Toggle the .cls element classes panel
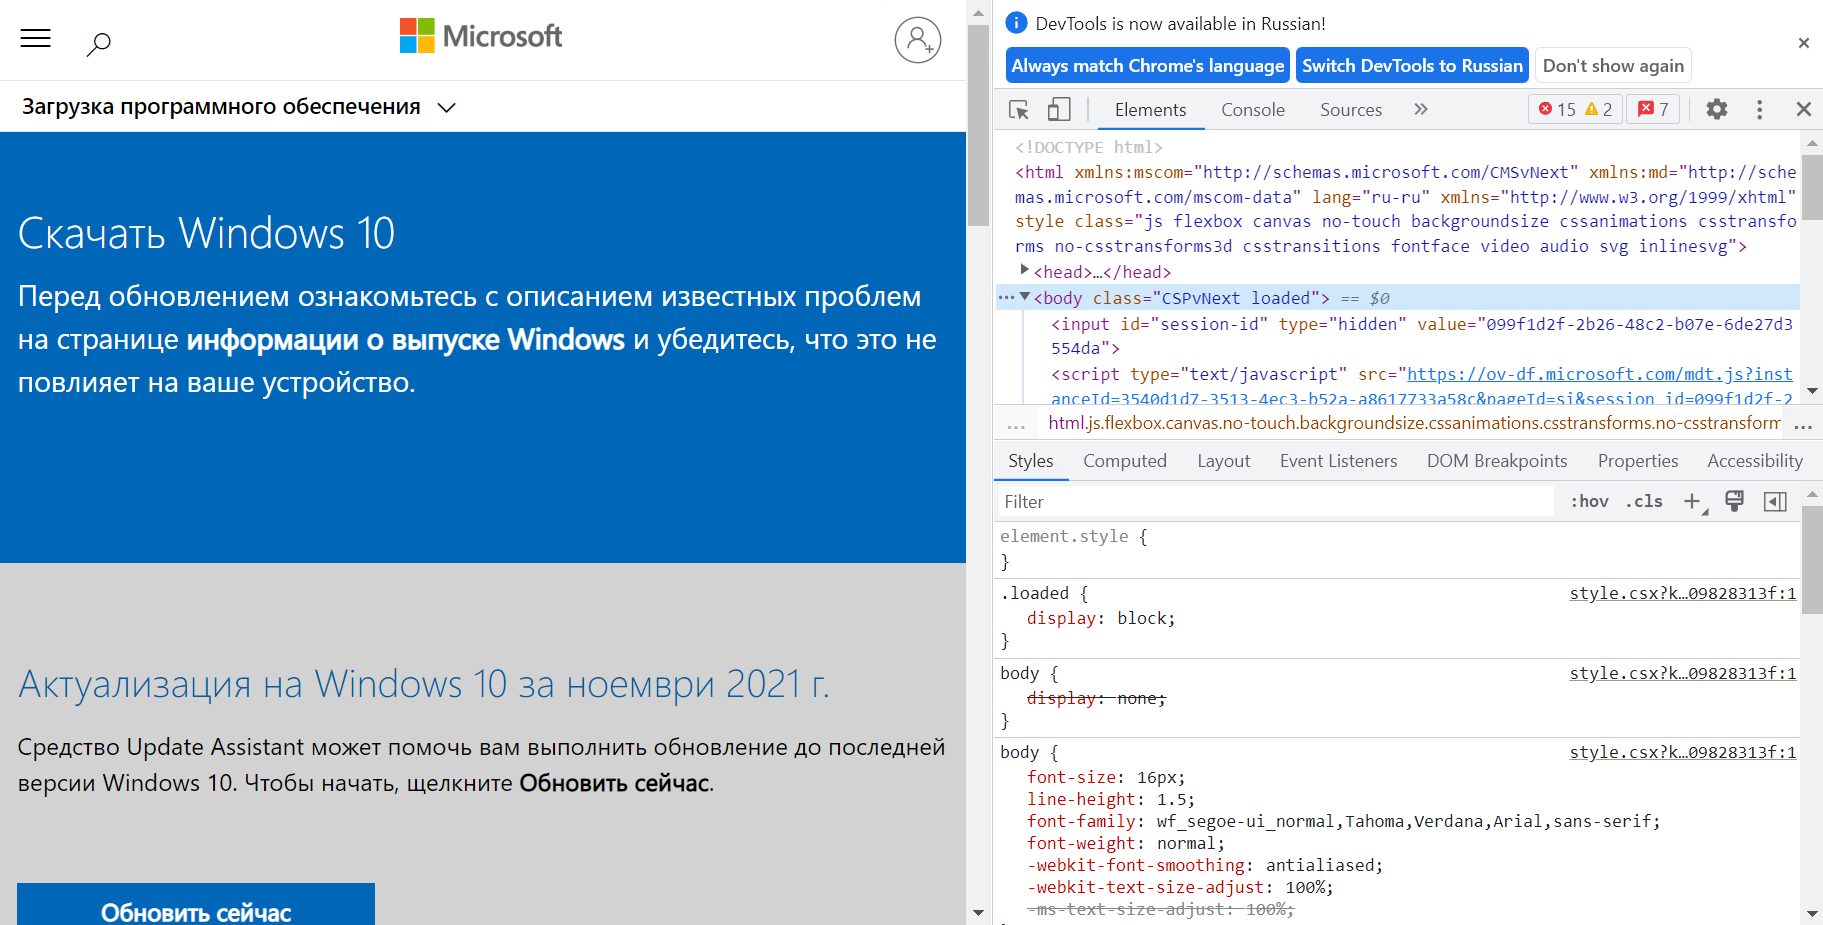Screen dimensions: 1823x925 [1644, 502]
